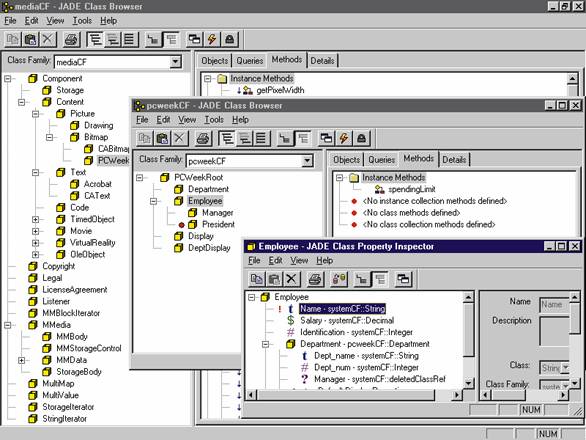This screenshot has height=440, width=586.
Task: Click the Paste icon in Property Inspector toolbar
Action: click(274, 279)
